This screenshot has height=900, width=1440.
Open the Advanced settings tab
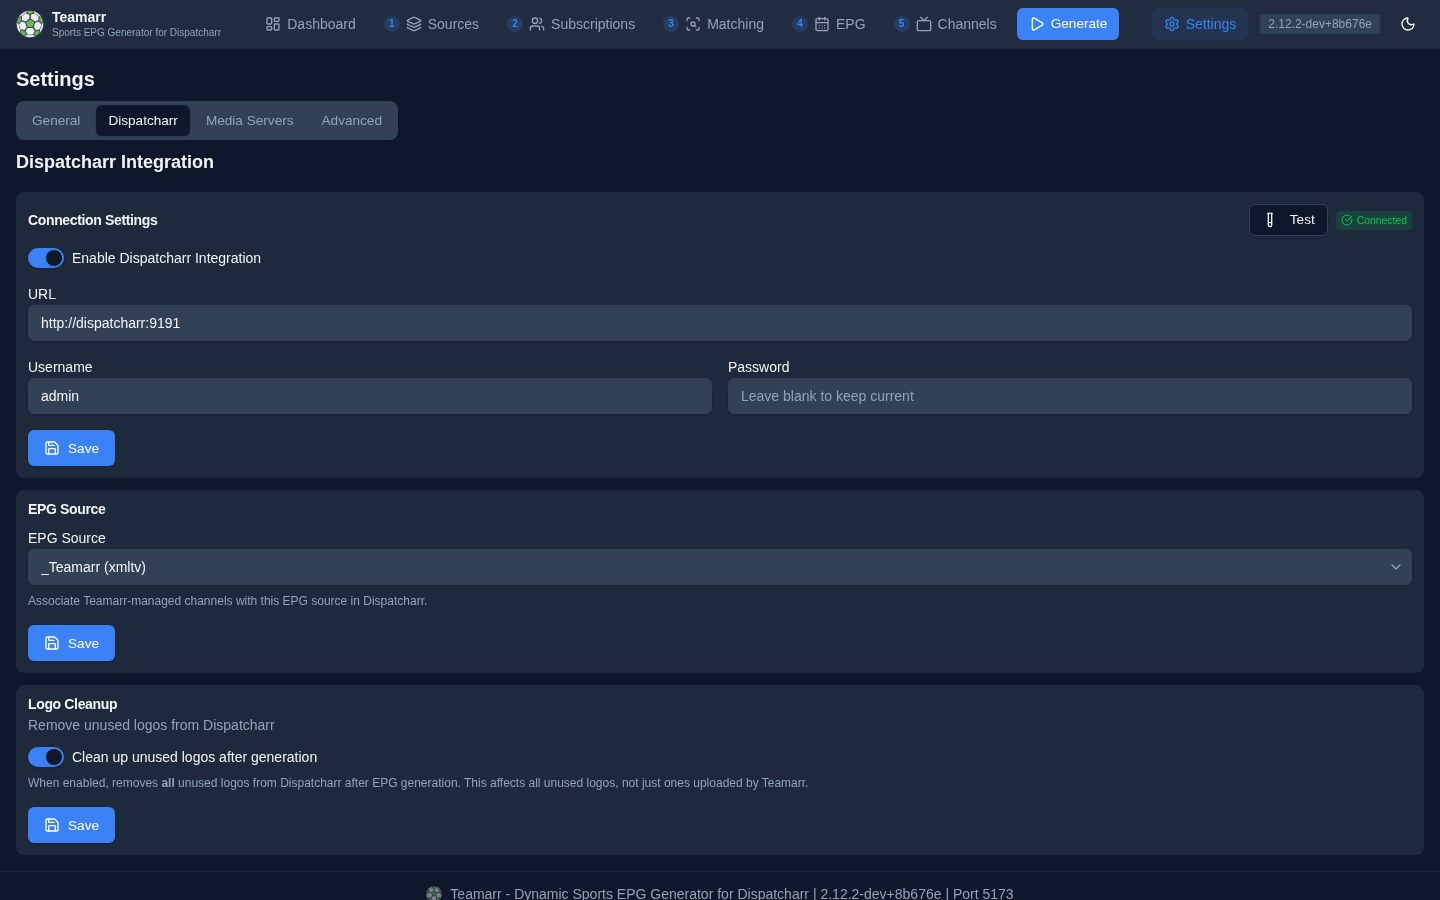[352, 120]
